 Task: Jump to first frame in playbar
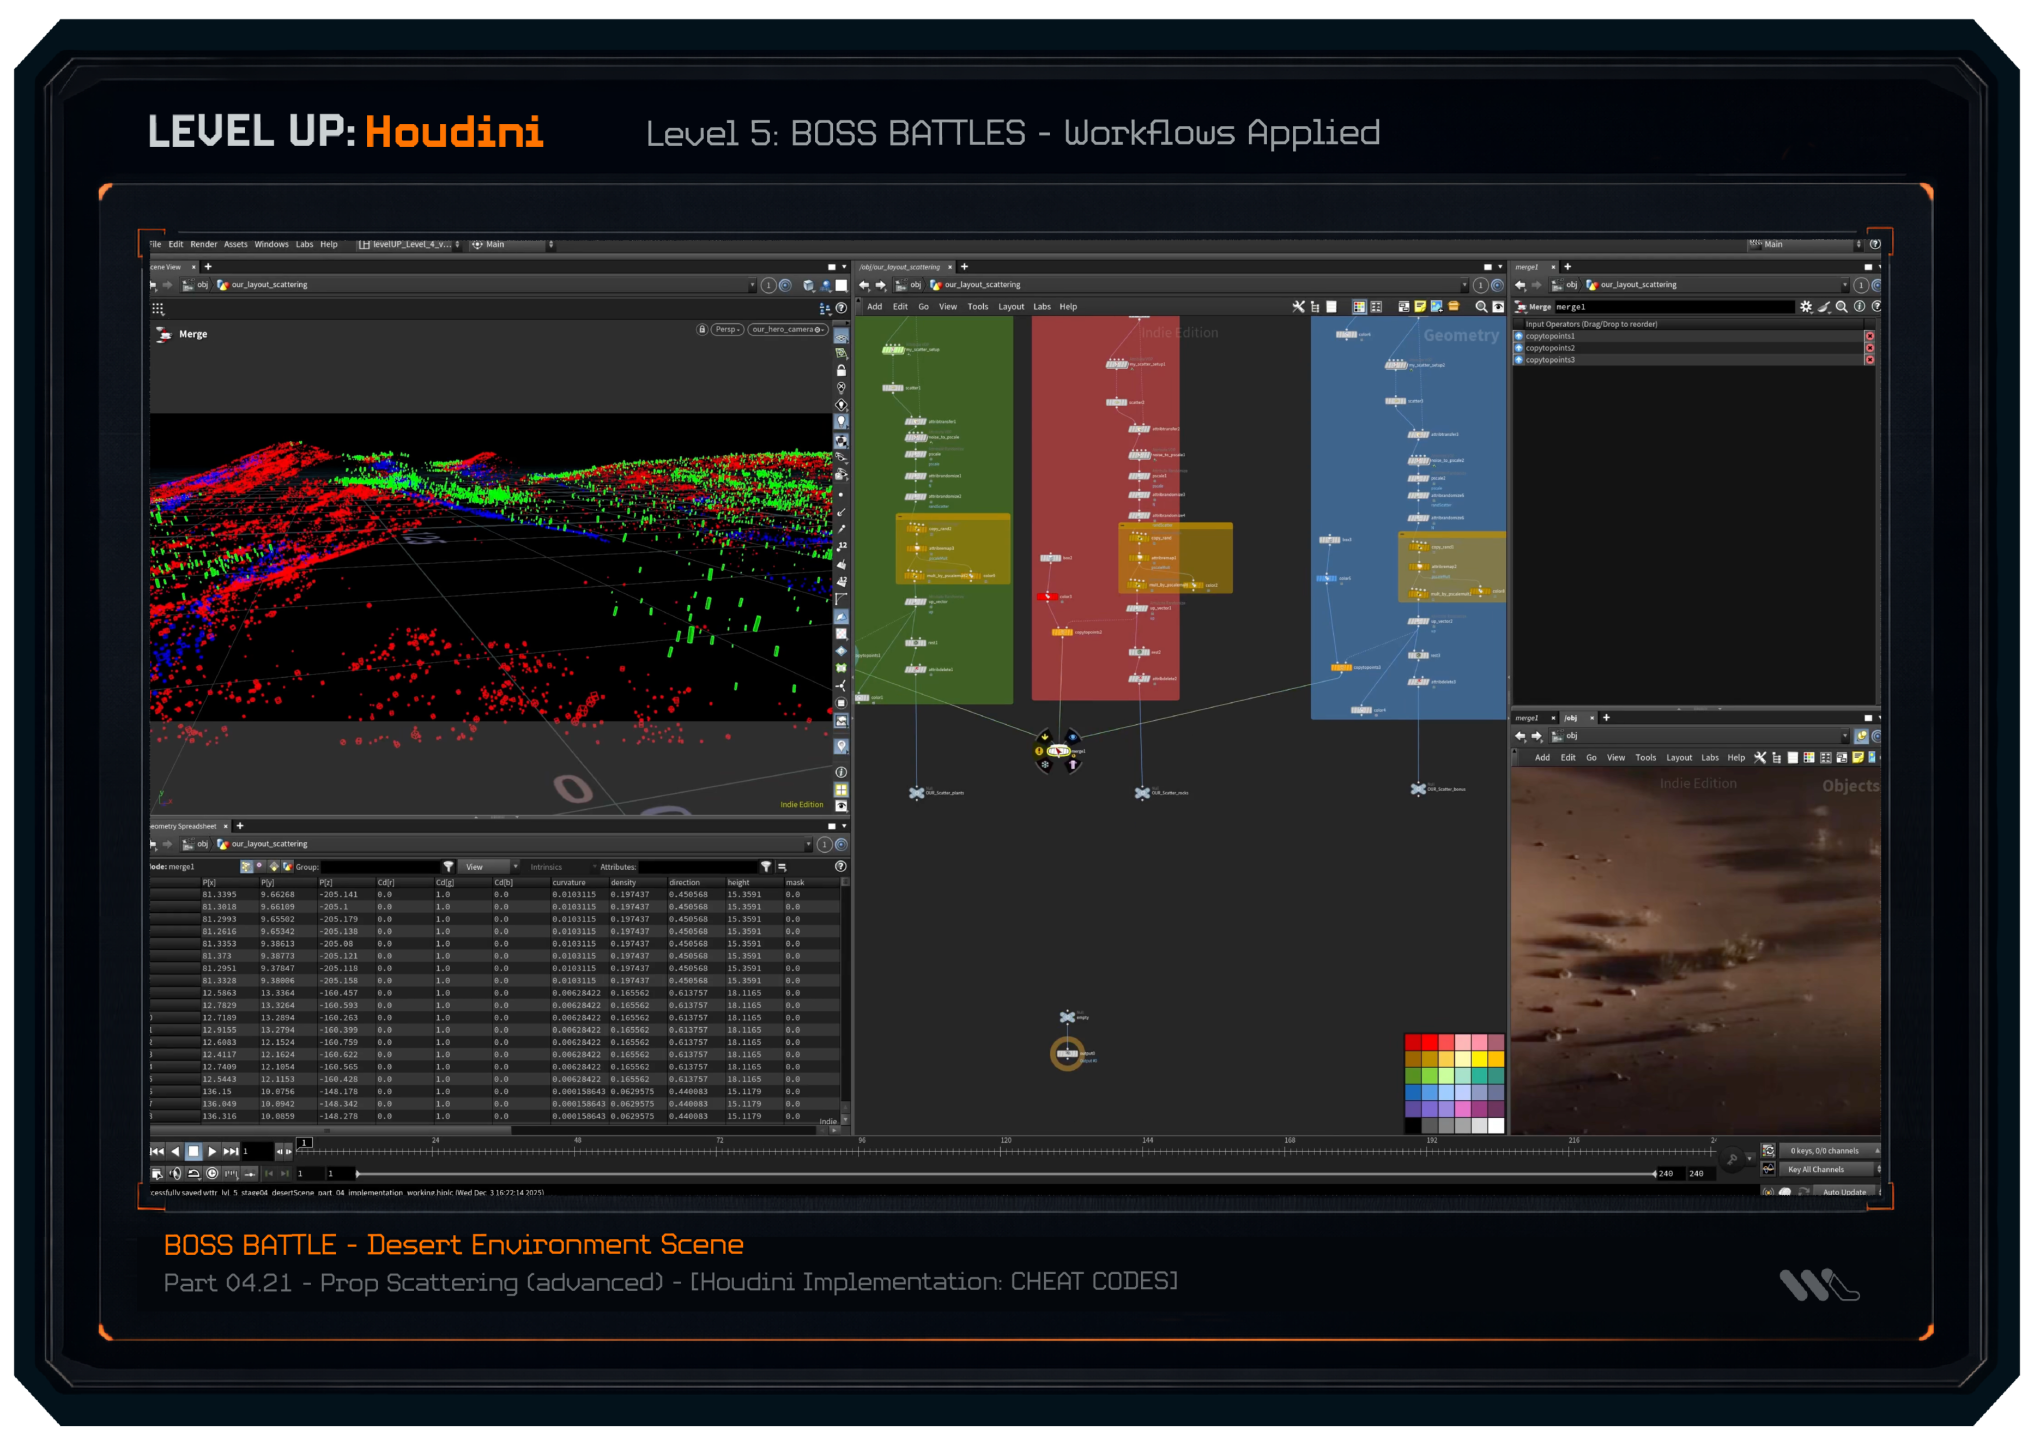coord(157,1151)
